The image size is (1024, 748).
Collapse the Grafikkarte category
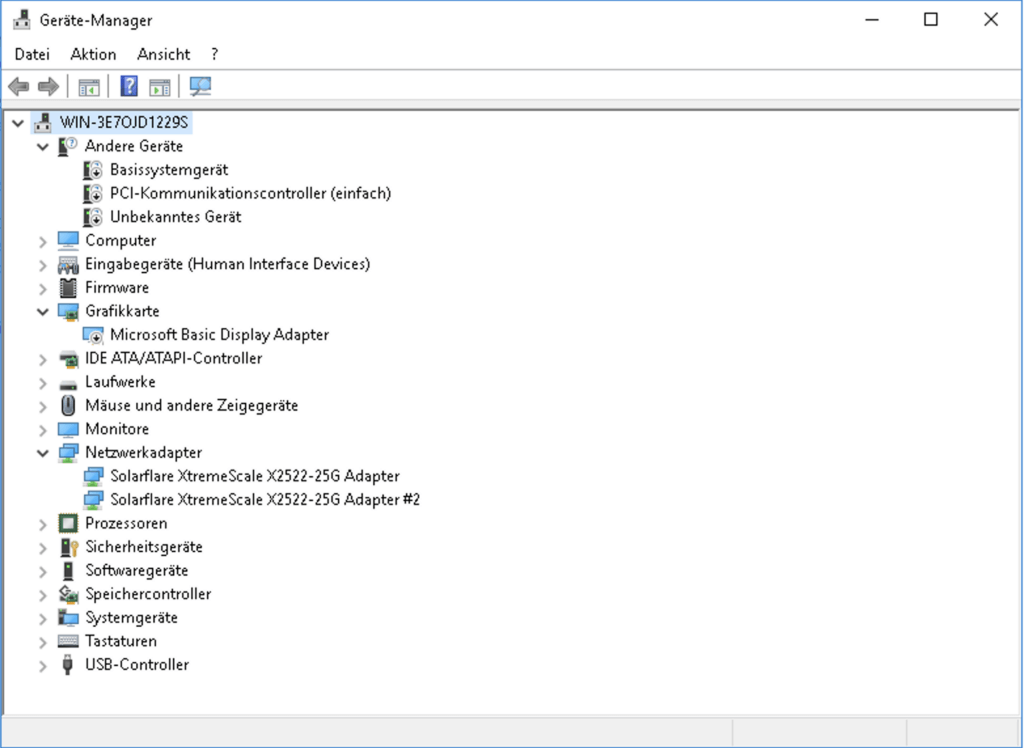[42, 312]
